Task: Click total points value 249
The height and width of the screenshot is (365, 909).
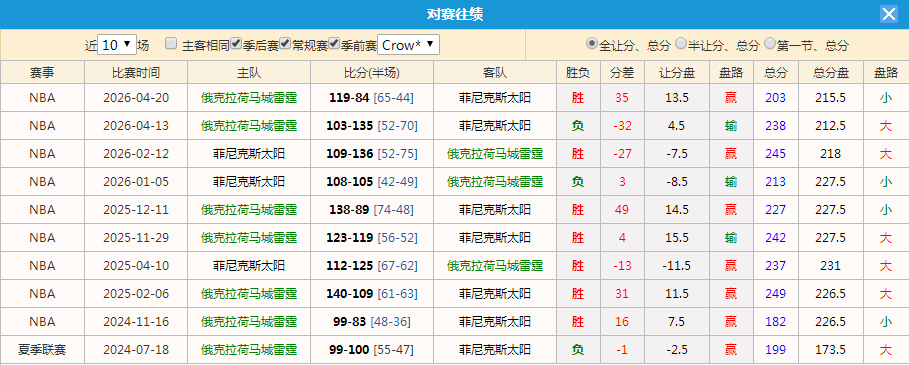Action: click(776, 294)
